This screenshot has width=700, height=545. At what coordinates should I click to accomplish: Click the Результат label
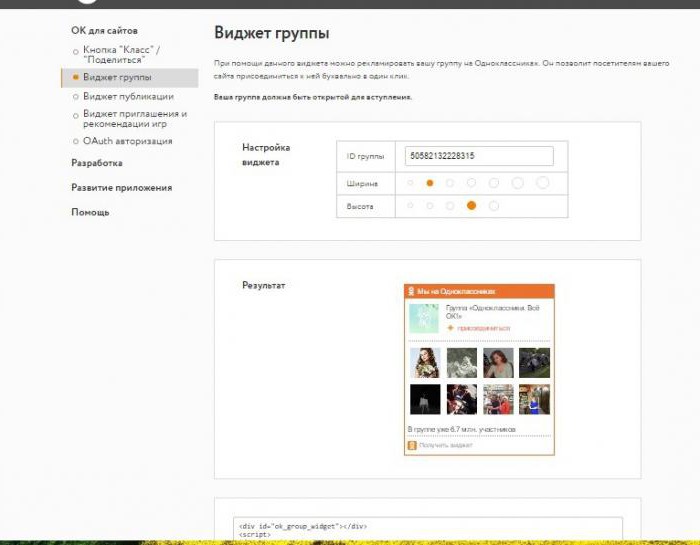click(x=263, y=285)
